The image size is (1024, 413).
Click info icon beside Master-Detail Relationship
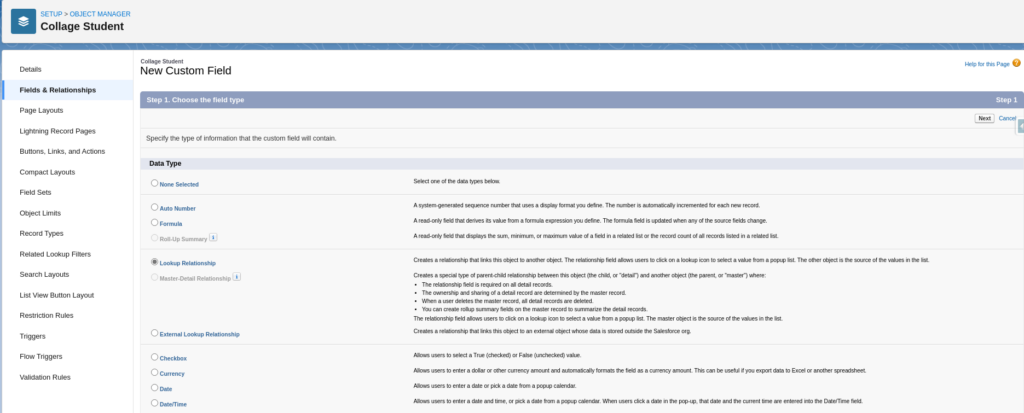(237, 276)
